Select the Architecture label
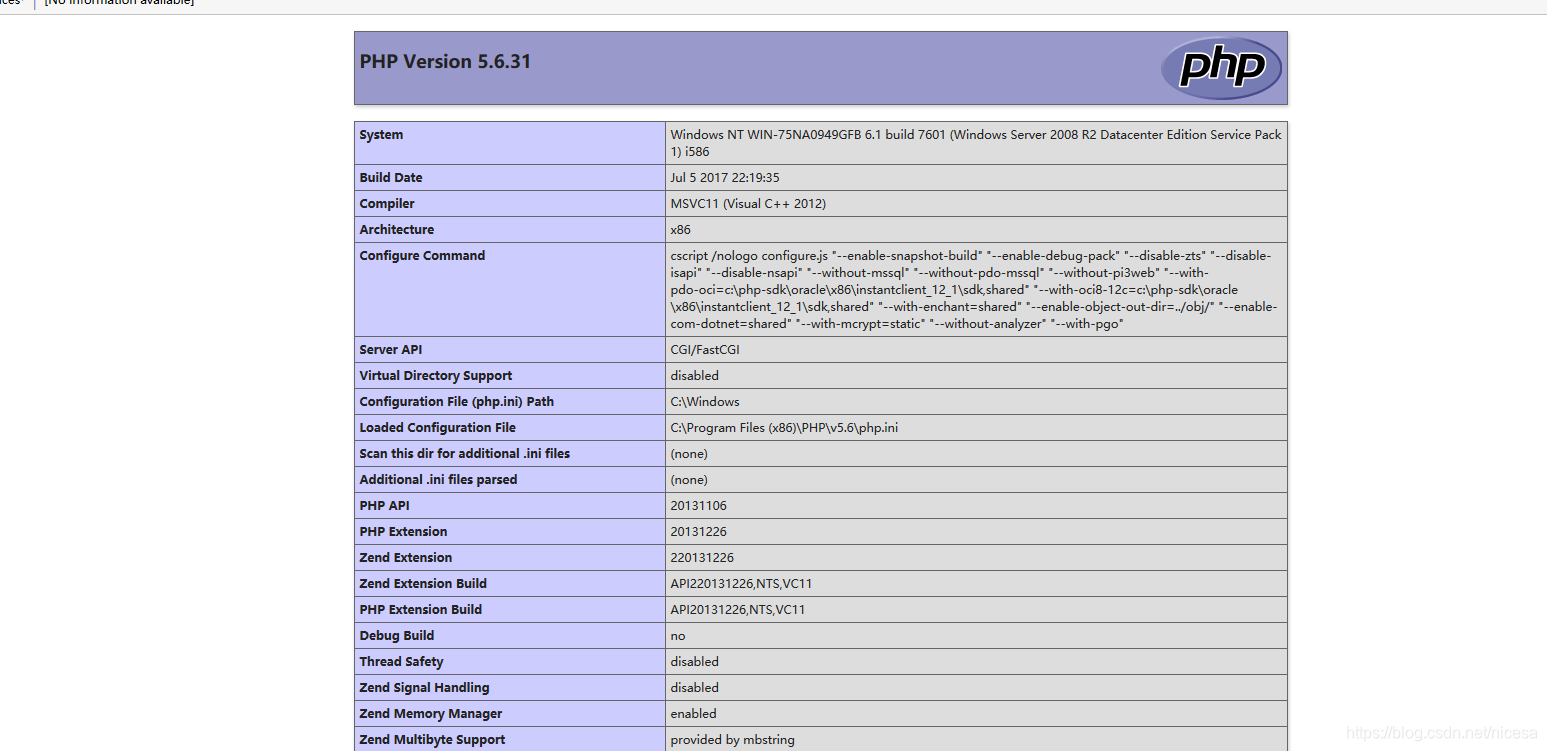Viewport: 1547px width, 751px height. coord(397,230)
